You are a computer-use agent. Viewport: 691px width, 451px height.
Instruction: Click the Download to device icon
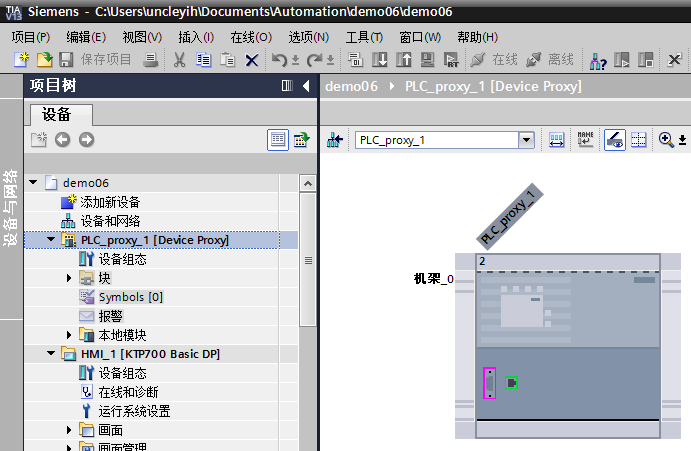pyautogui.click(x=379, y=59)
